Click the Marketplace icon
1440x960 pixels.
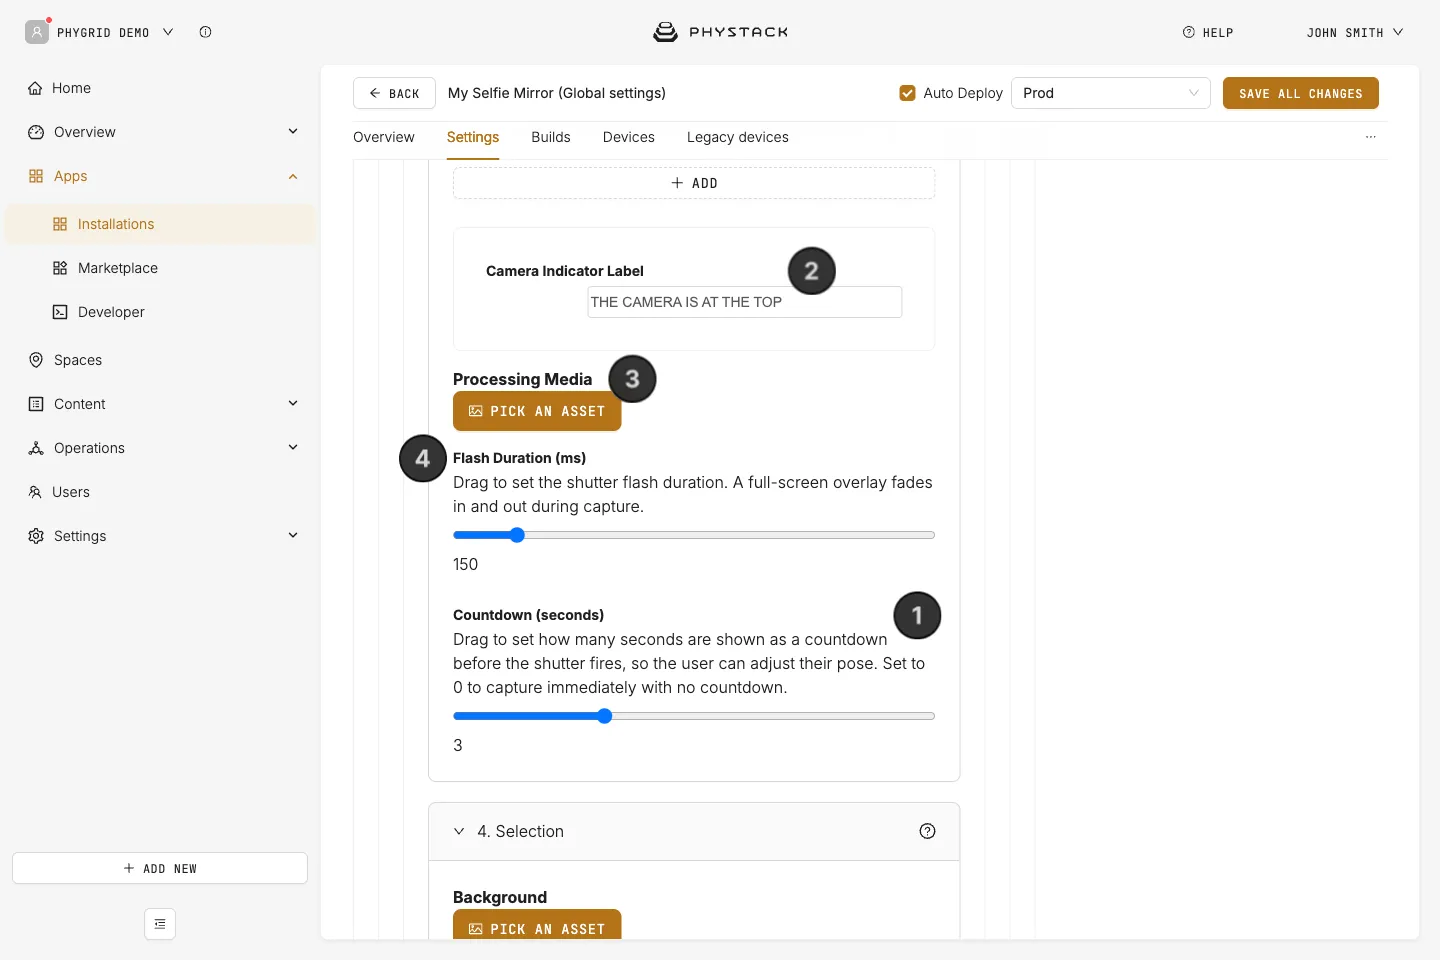coord(60,268)
